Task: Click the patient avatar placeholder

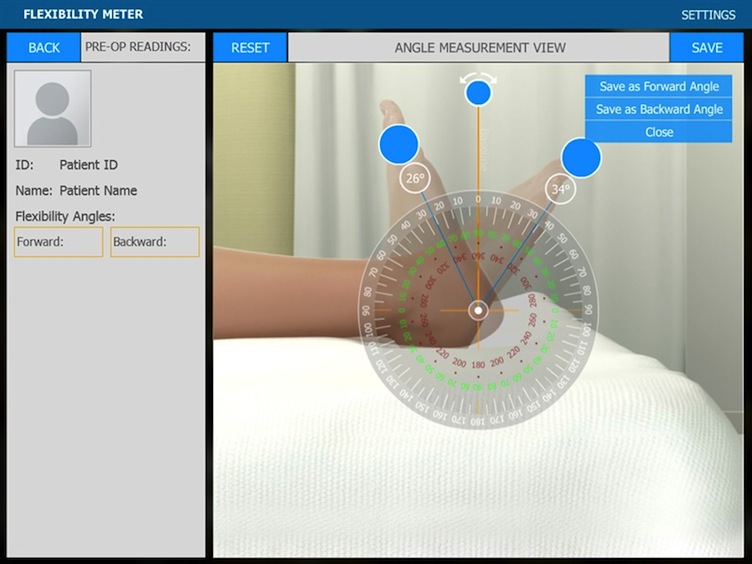Action: 53,108
